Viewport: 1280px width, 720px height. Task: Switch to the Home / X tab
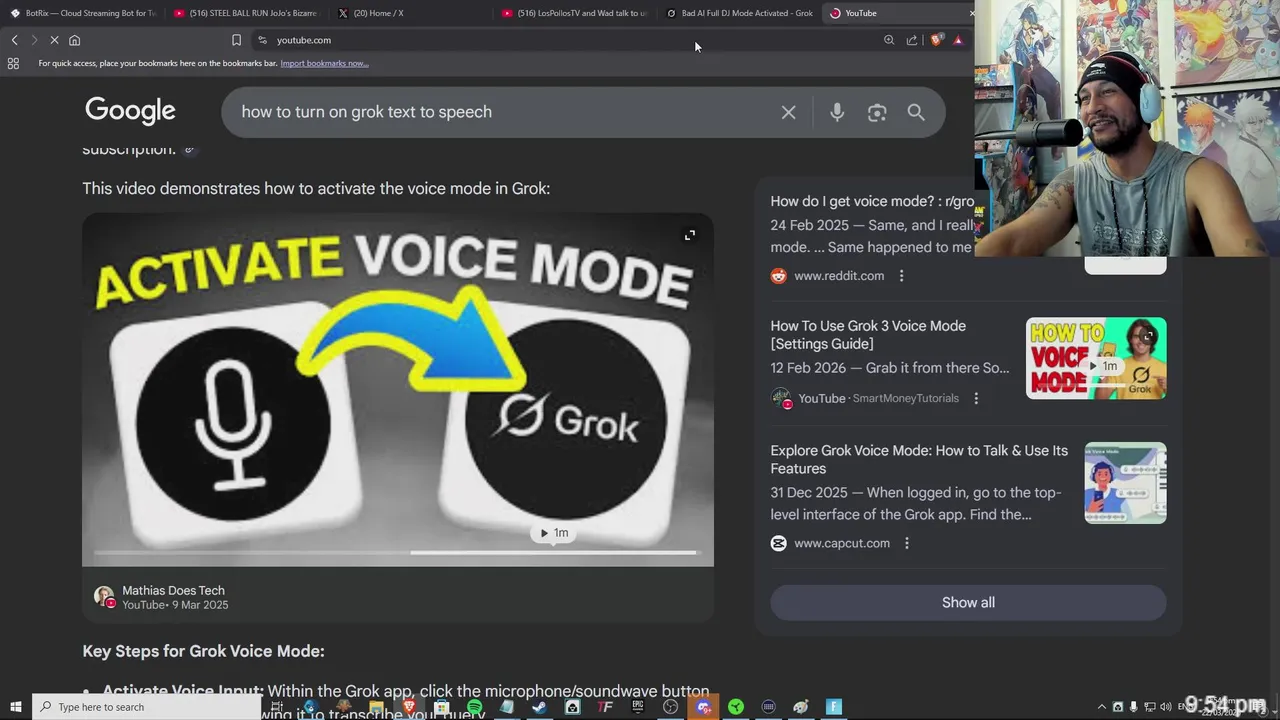pos(410,13)
